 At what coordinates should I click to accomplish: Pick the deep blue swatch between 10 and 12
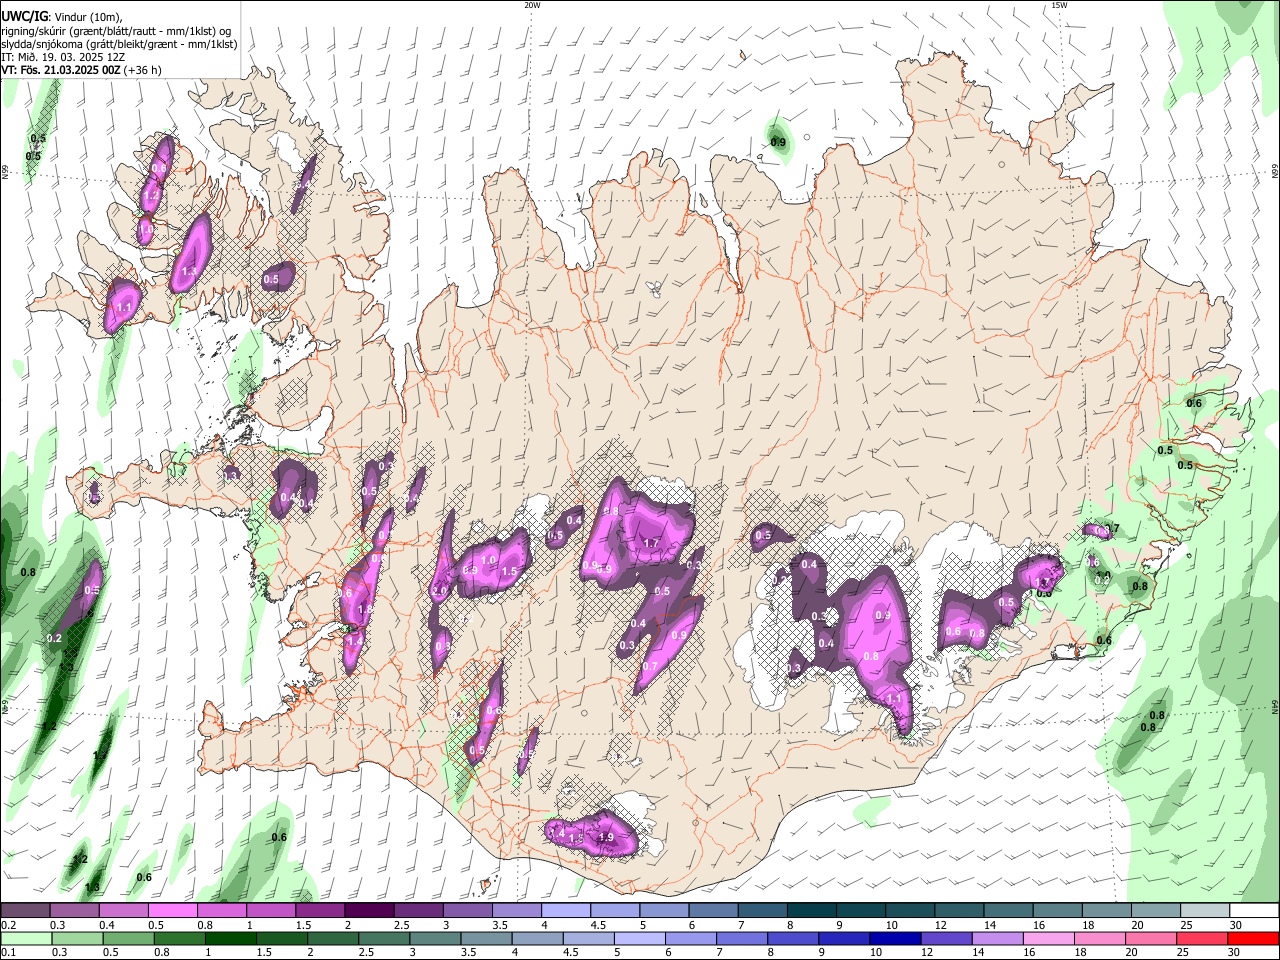[894, 938]
